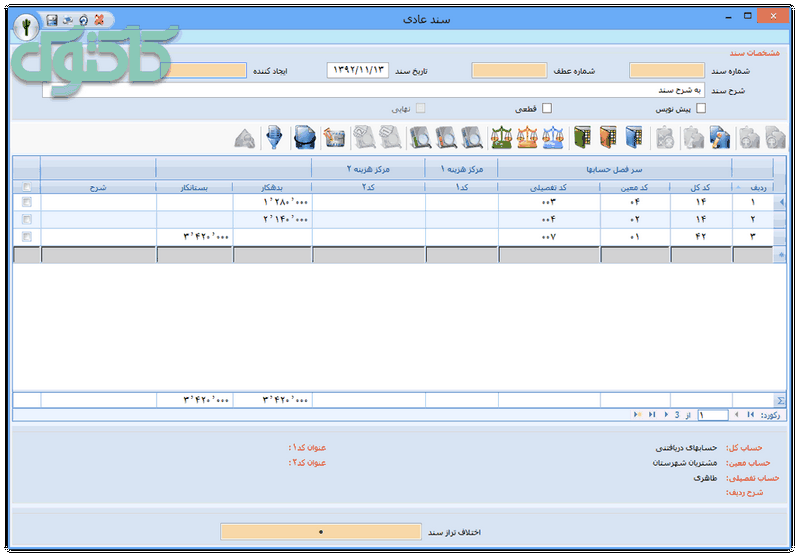Go to first record in navigator
This screenshot has height=558, width=800.
click(751, 415)
